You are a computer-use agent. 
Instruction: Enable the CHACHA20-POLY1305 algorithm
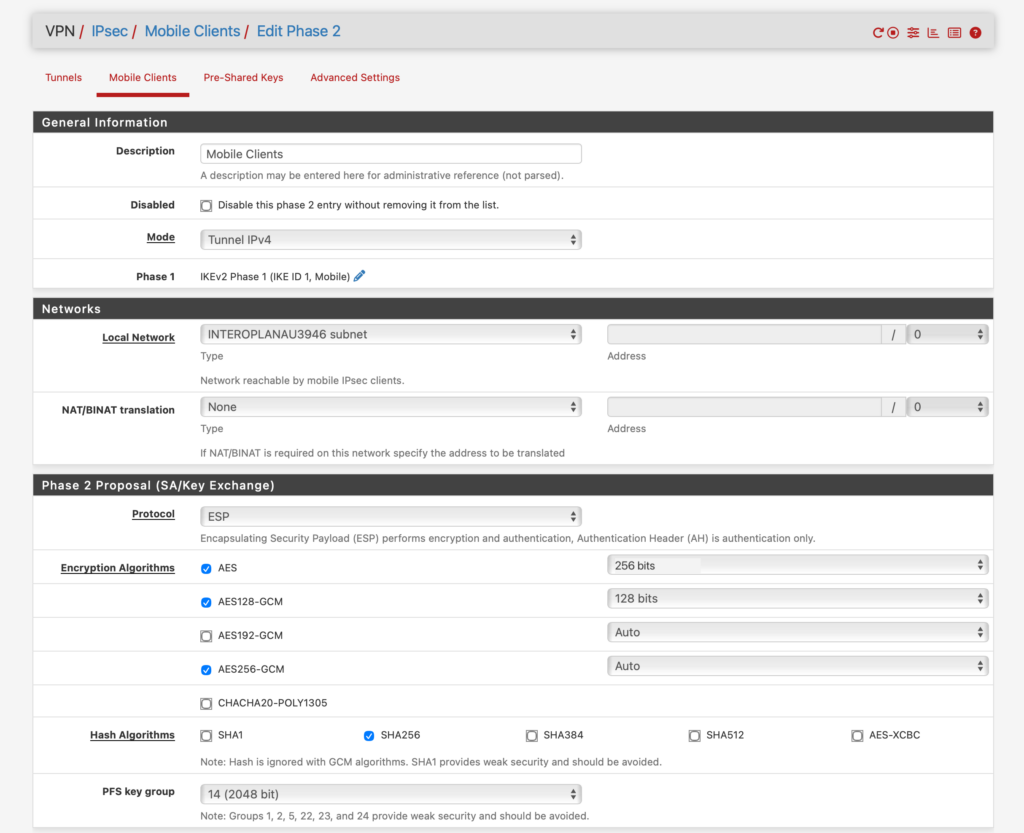206,703
